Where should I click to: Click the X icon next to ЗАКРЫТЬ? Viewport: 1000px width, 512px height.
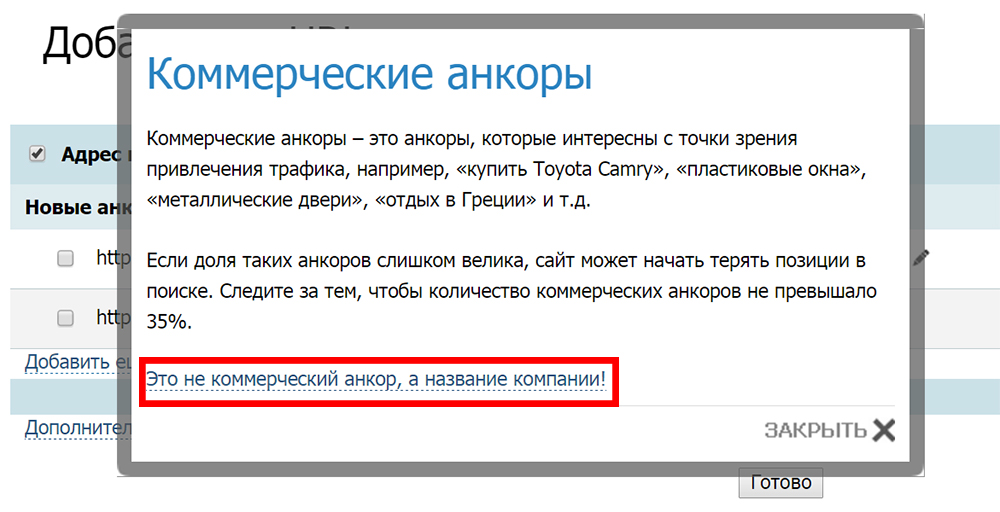(883, 430)
